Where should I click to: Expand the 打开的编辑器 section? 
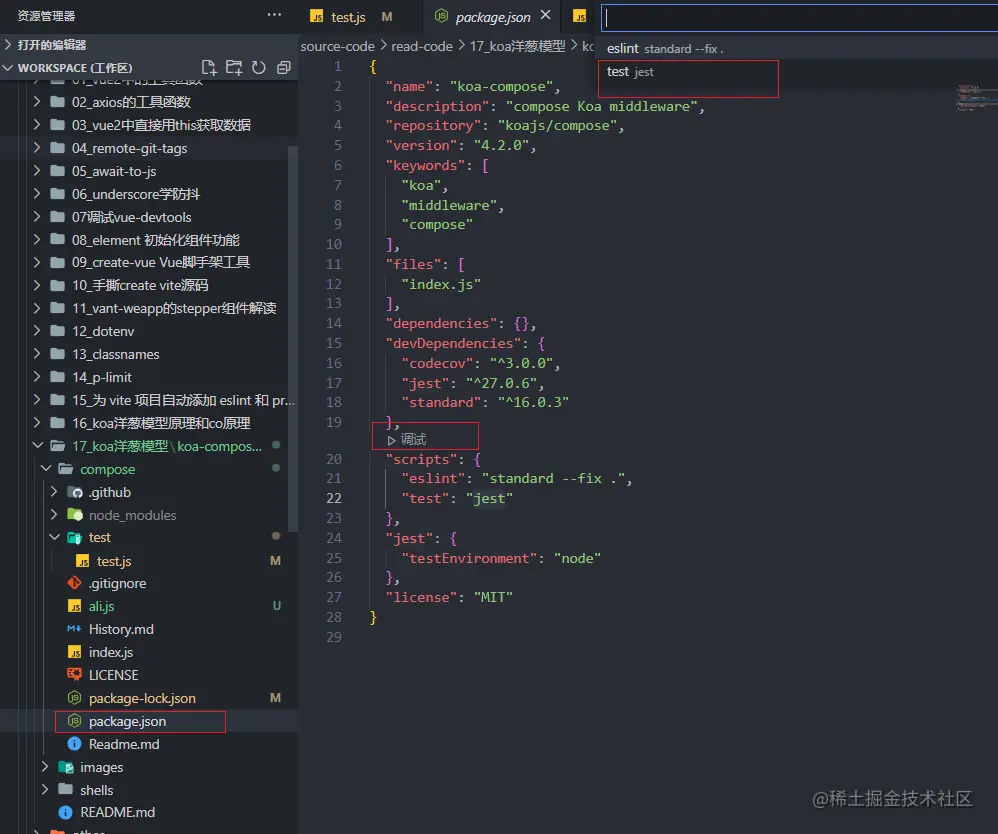[x=149, y=45]
